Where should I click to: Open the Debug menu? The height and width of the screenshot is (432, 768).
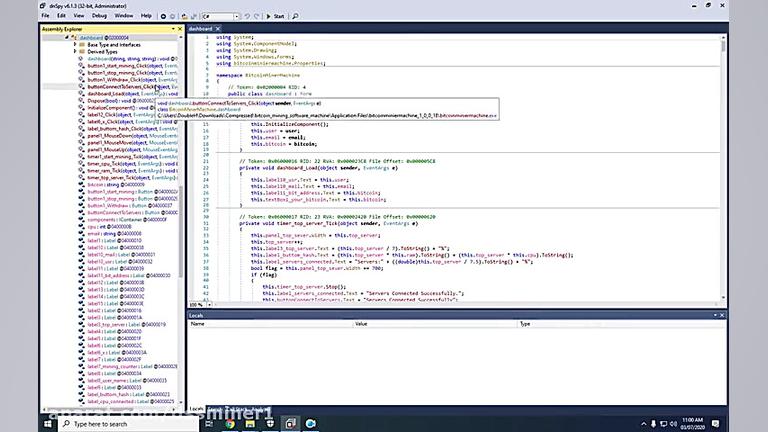[99, 16]
